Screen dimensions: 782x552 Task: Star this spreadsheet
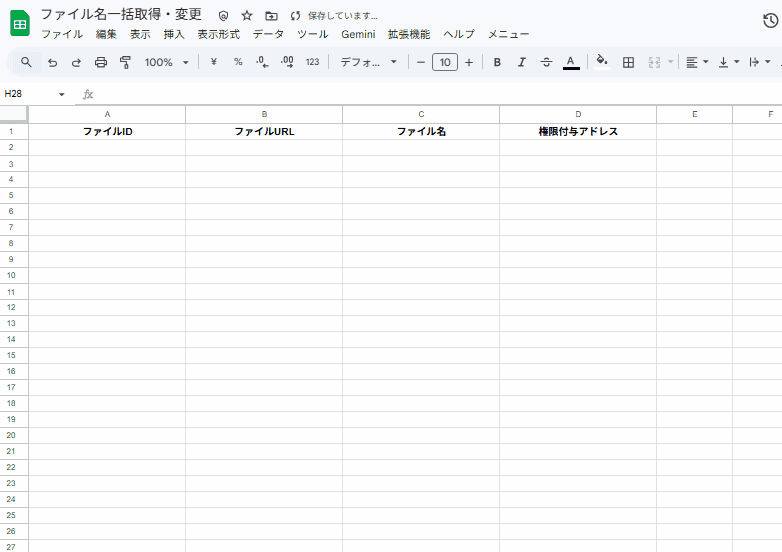click(x=247, y=15)
